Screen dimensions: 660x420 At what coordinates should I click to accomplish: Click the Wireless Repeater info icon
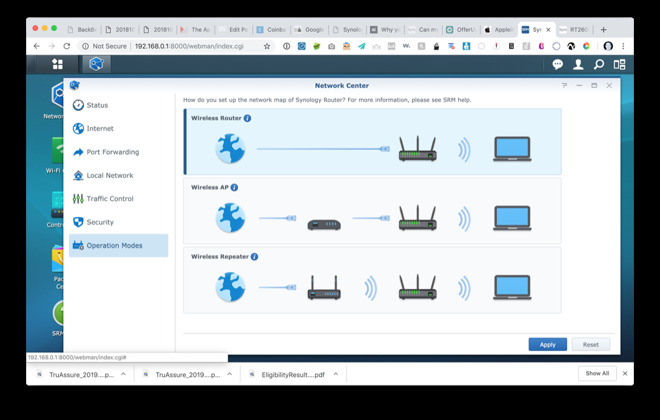click(254, 257)
